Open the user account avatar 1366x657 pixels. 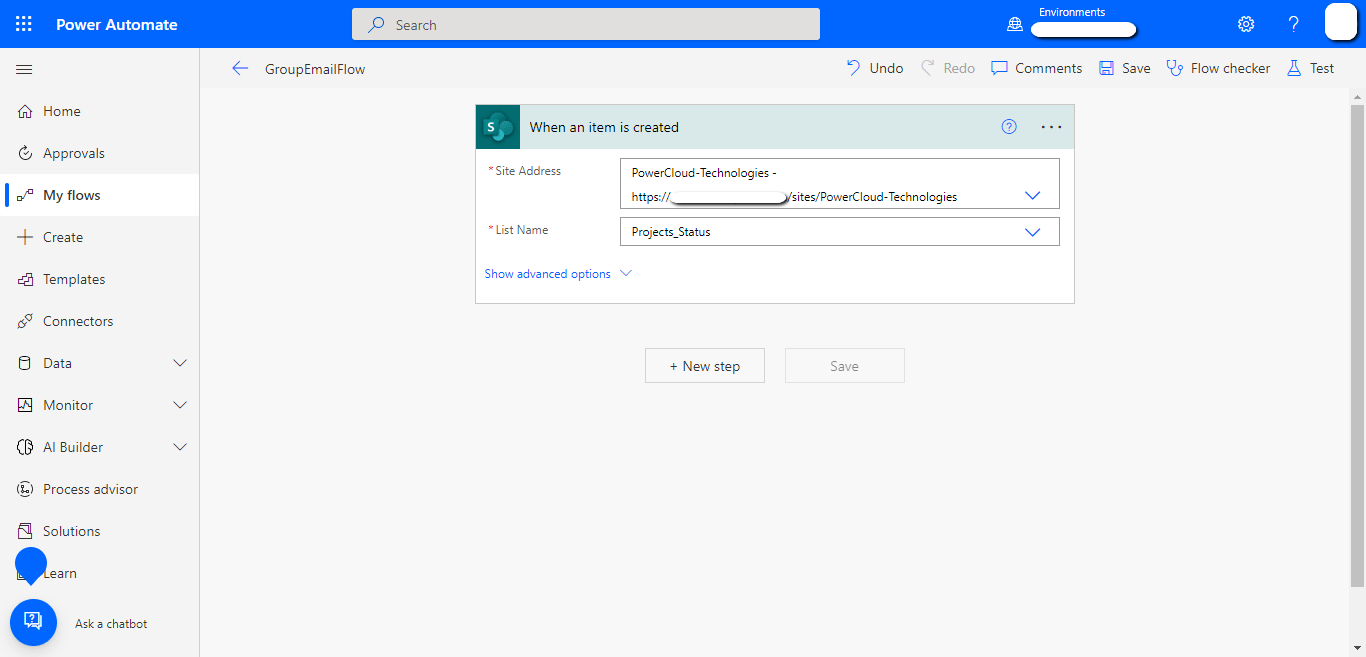tap(1341, 22)
